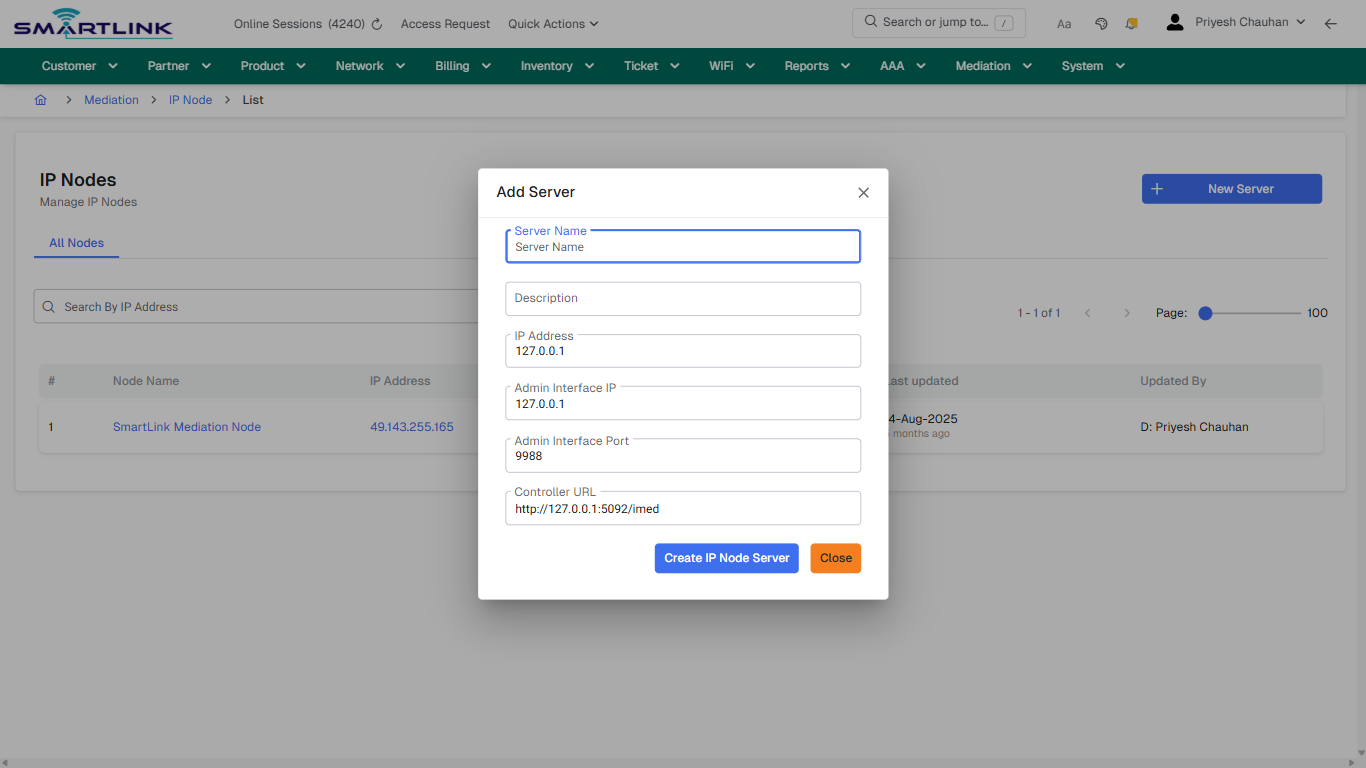Expand the Reports navigation menu
The image size is (1366, 768).
[807, 65]
